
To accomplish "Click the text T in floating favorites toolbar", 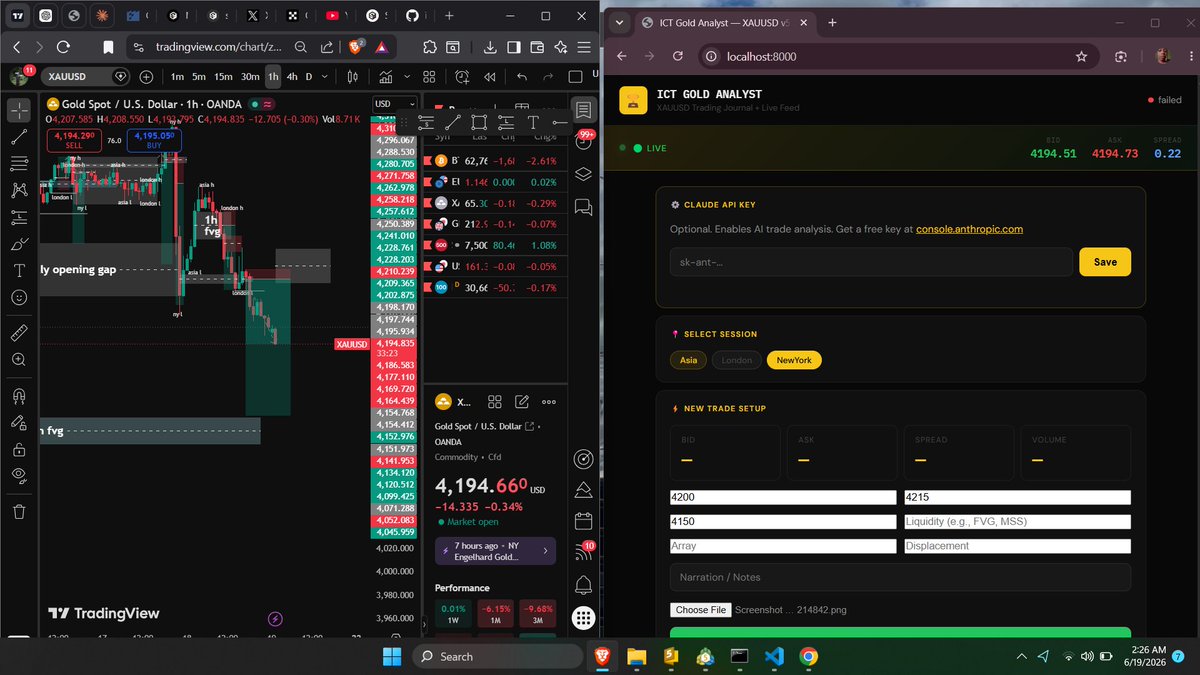I will (x=533, y=122).
